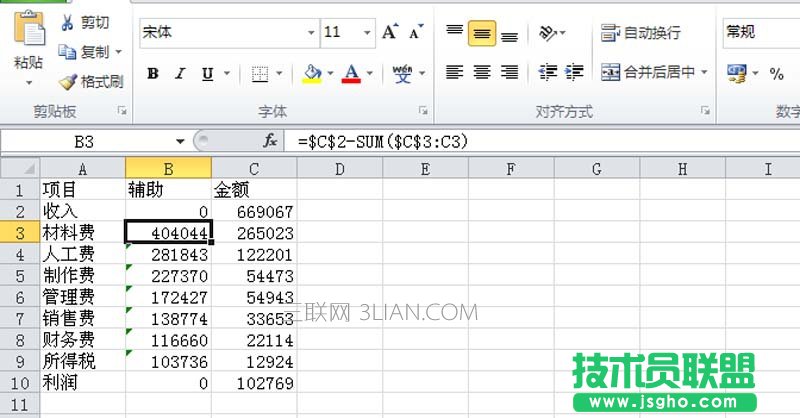Open the Alignment group dialog launcher
This screenshot has width=800, height=418.
705,110
